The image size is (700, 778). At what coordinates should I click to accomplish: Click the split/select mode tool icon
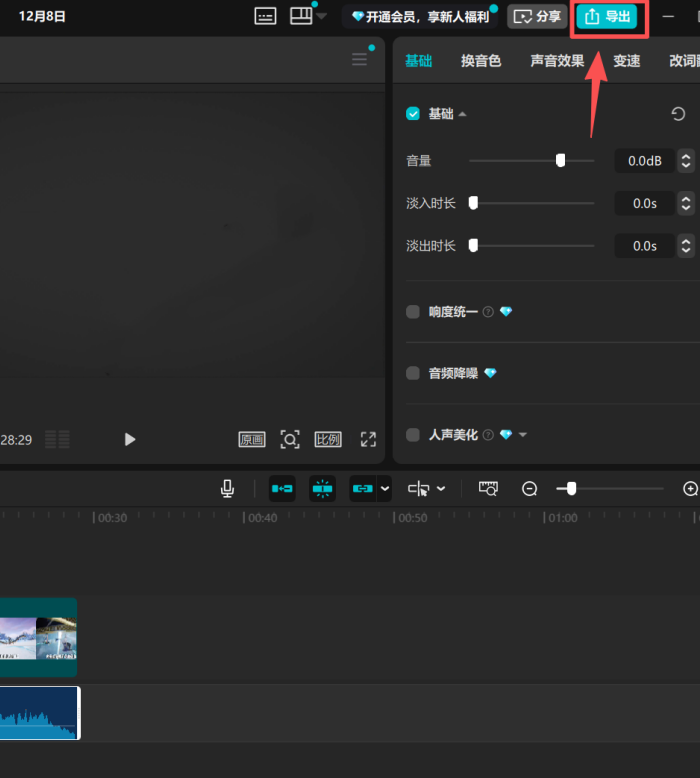(419, 489)
